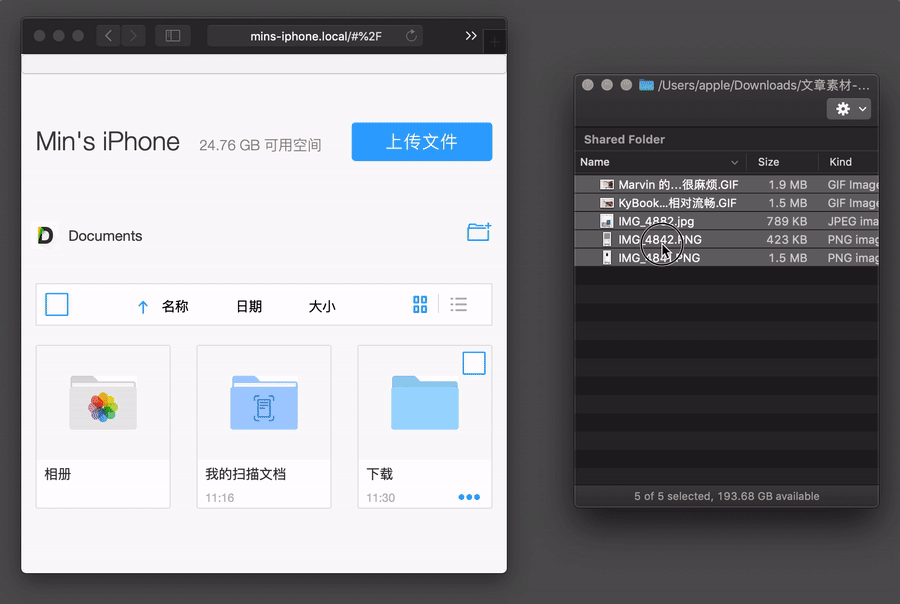The height and width of the screenshot is (604, 900).
Task: Select the KyBook…相对流畅.GIF file row
Action: (x=727, y=203)
